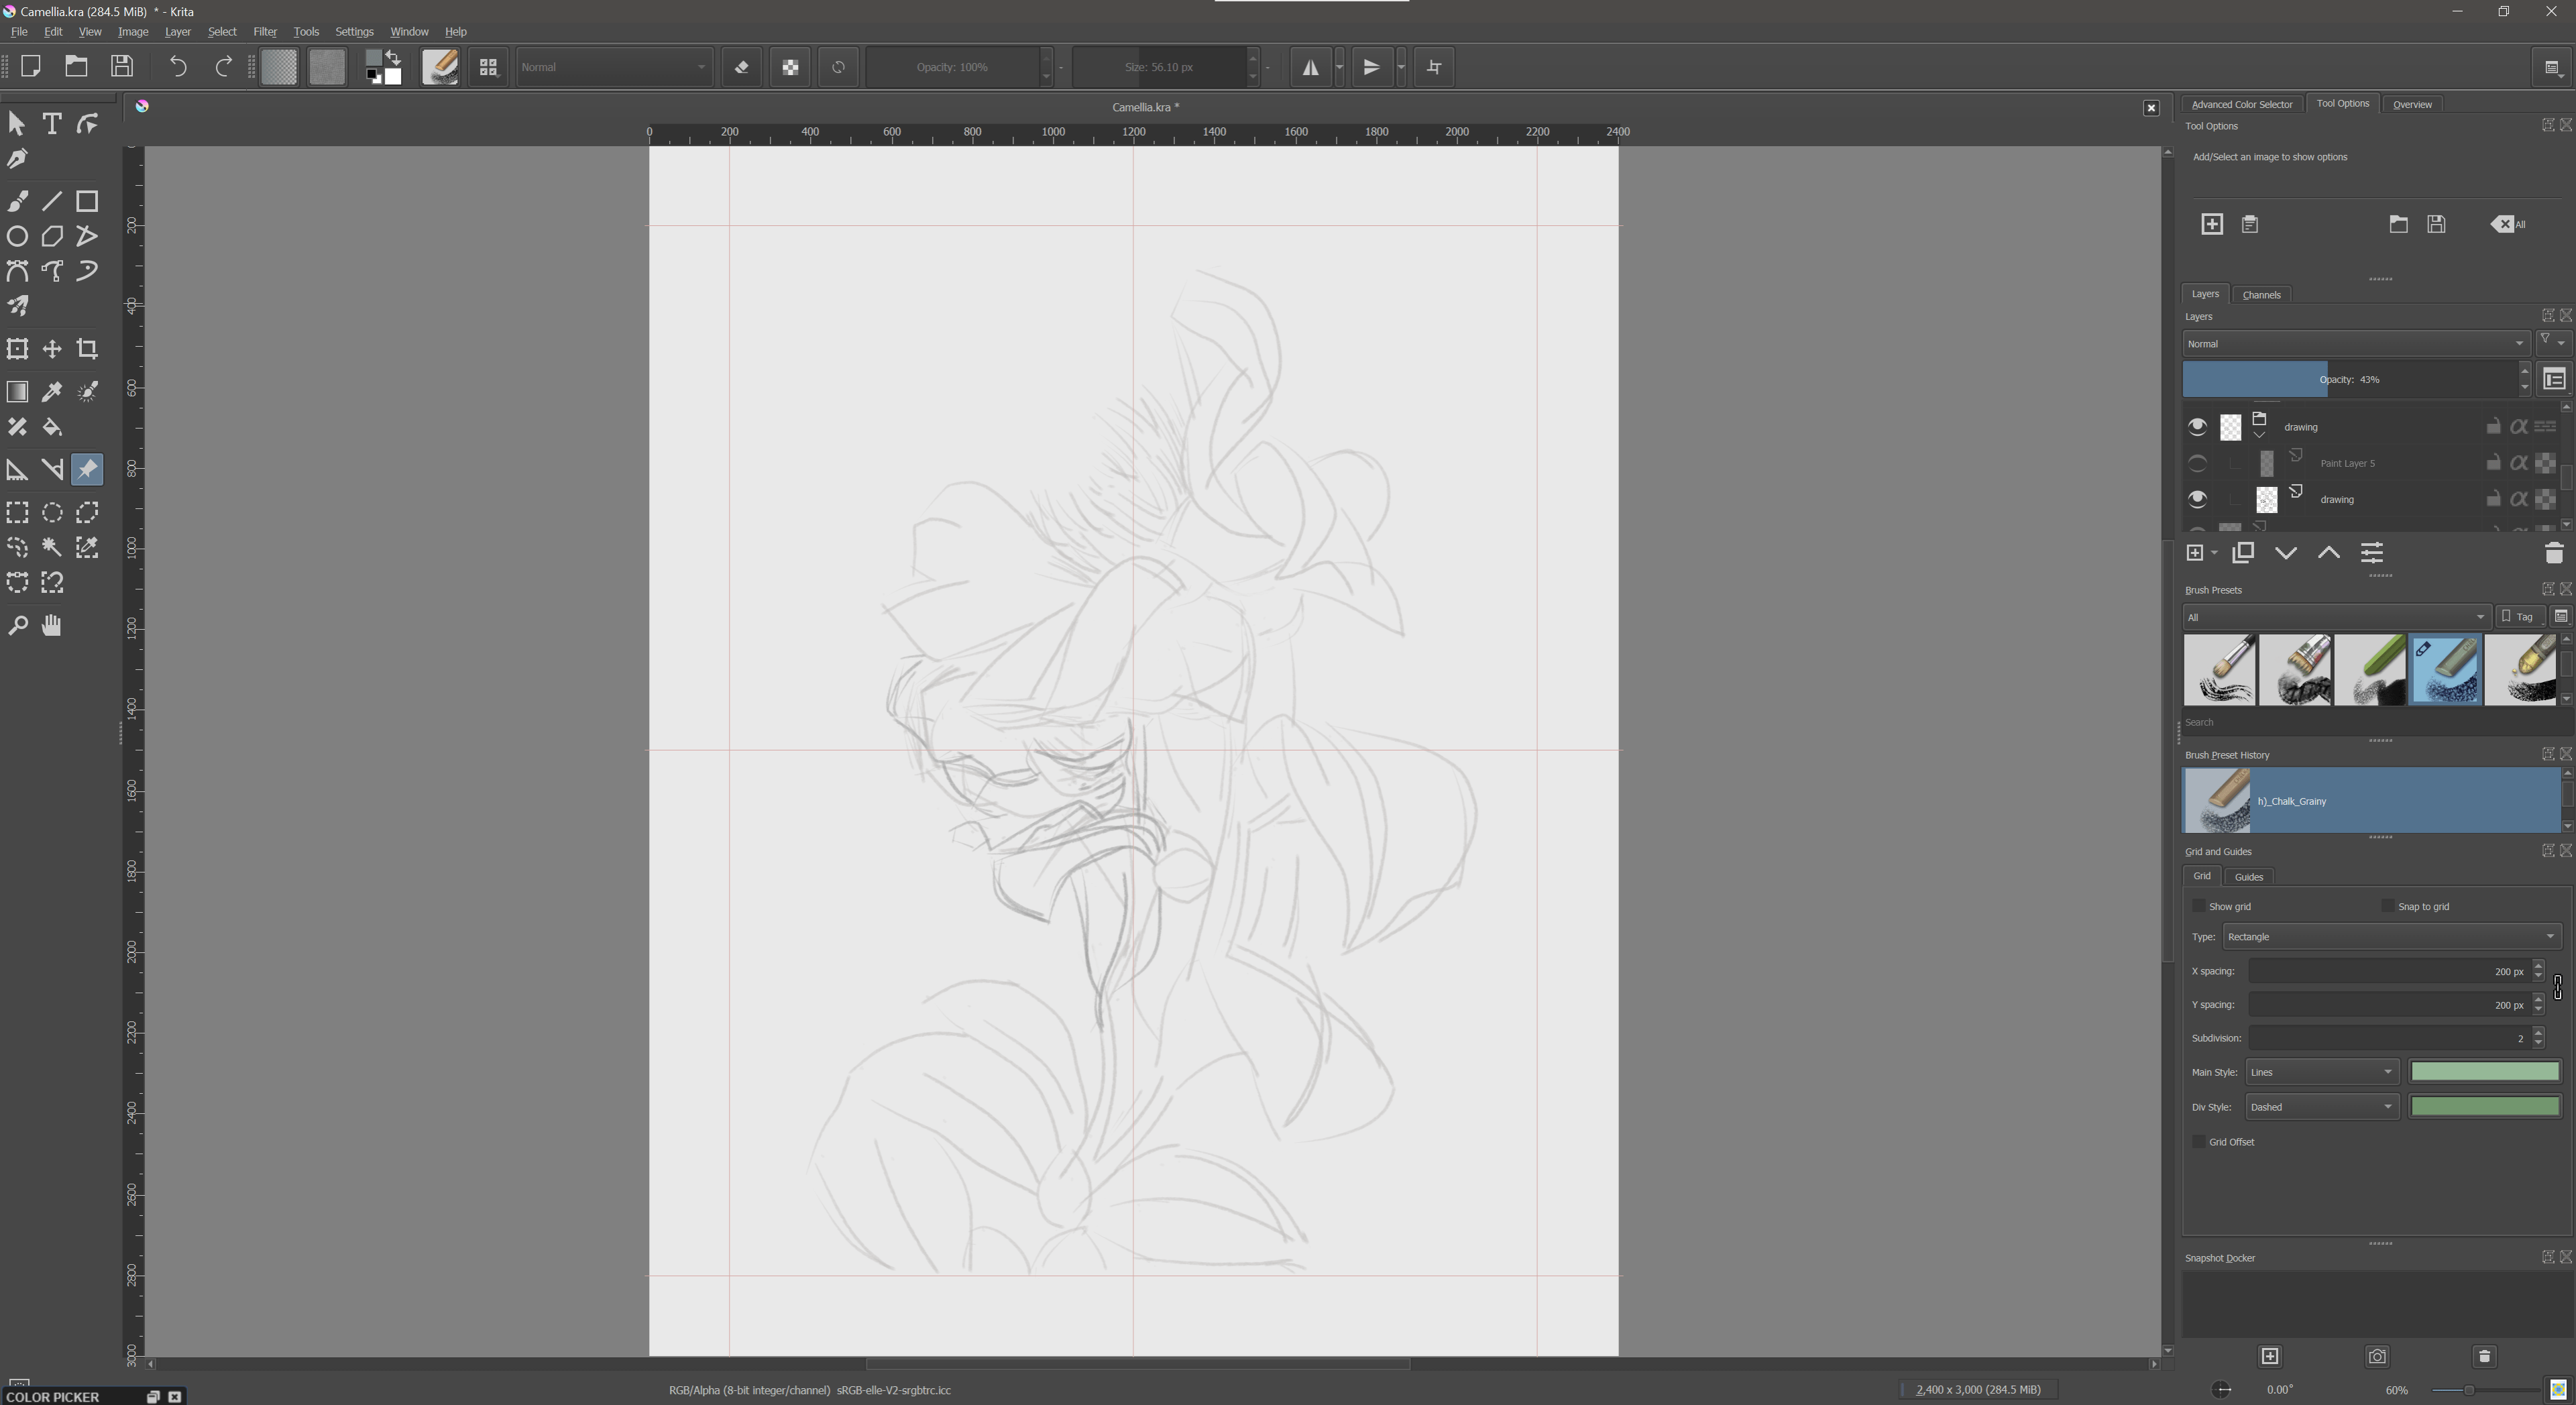The height and width of the screenshot is (1405, 2576).
Task: Select the Color Sampler tool
Action: coord(52,392)
